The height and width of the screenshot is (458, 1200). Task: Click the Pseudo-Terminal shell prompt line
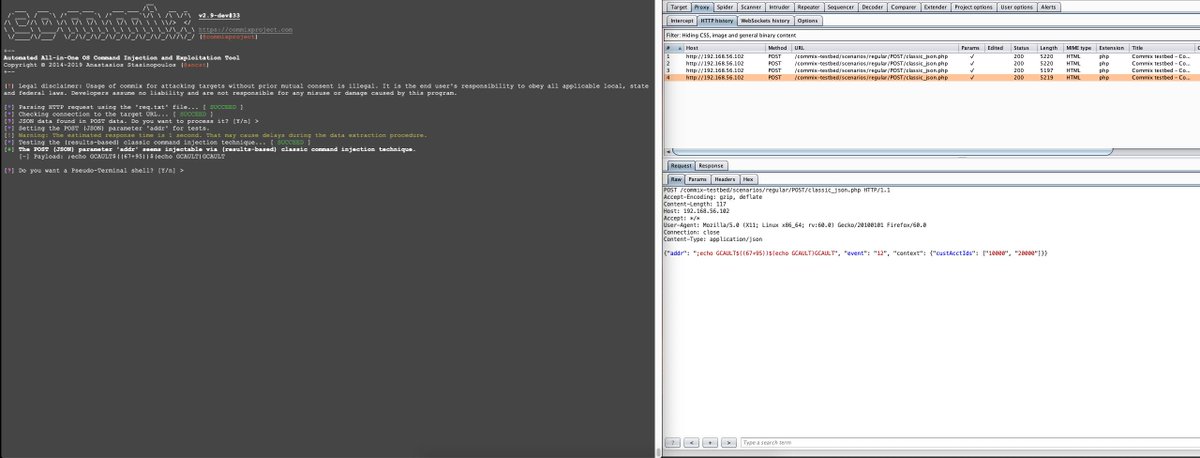click(x=94, y=171)
